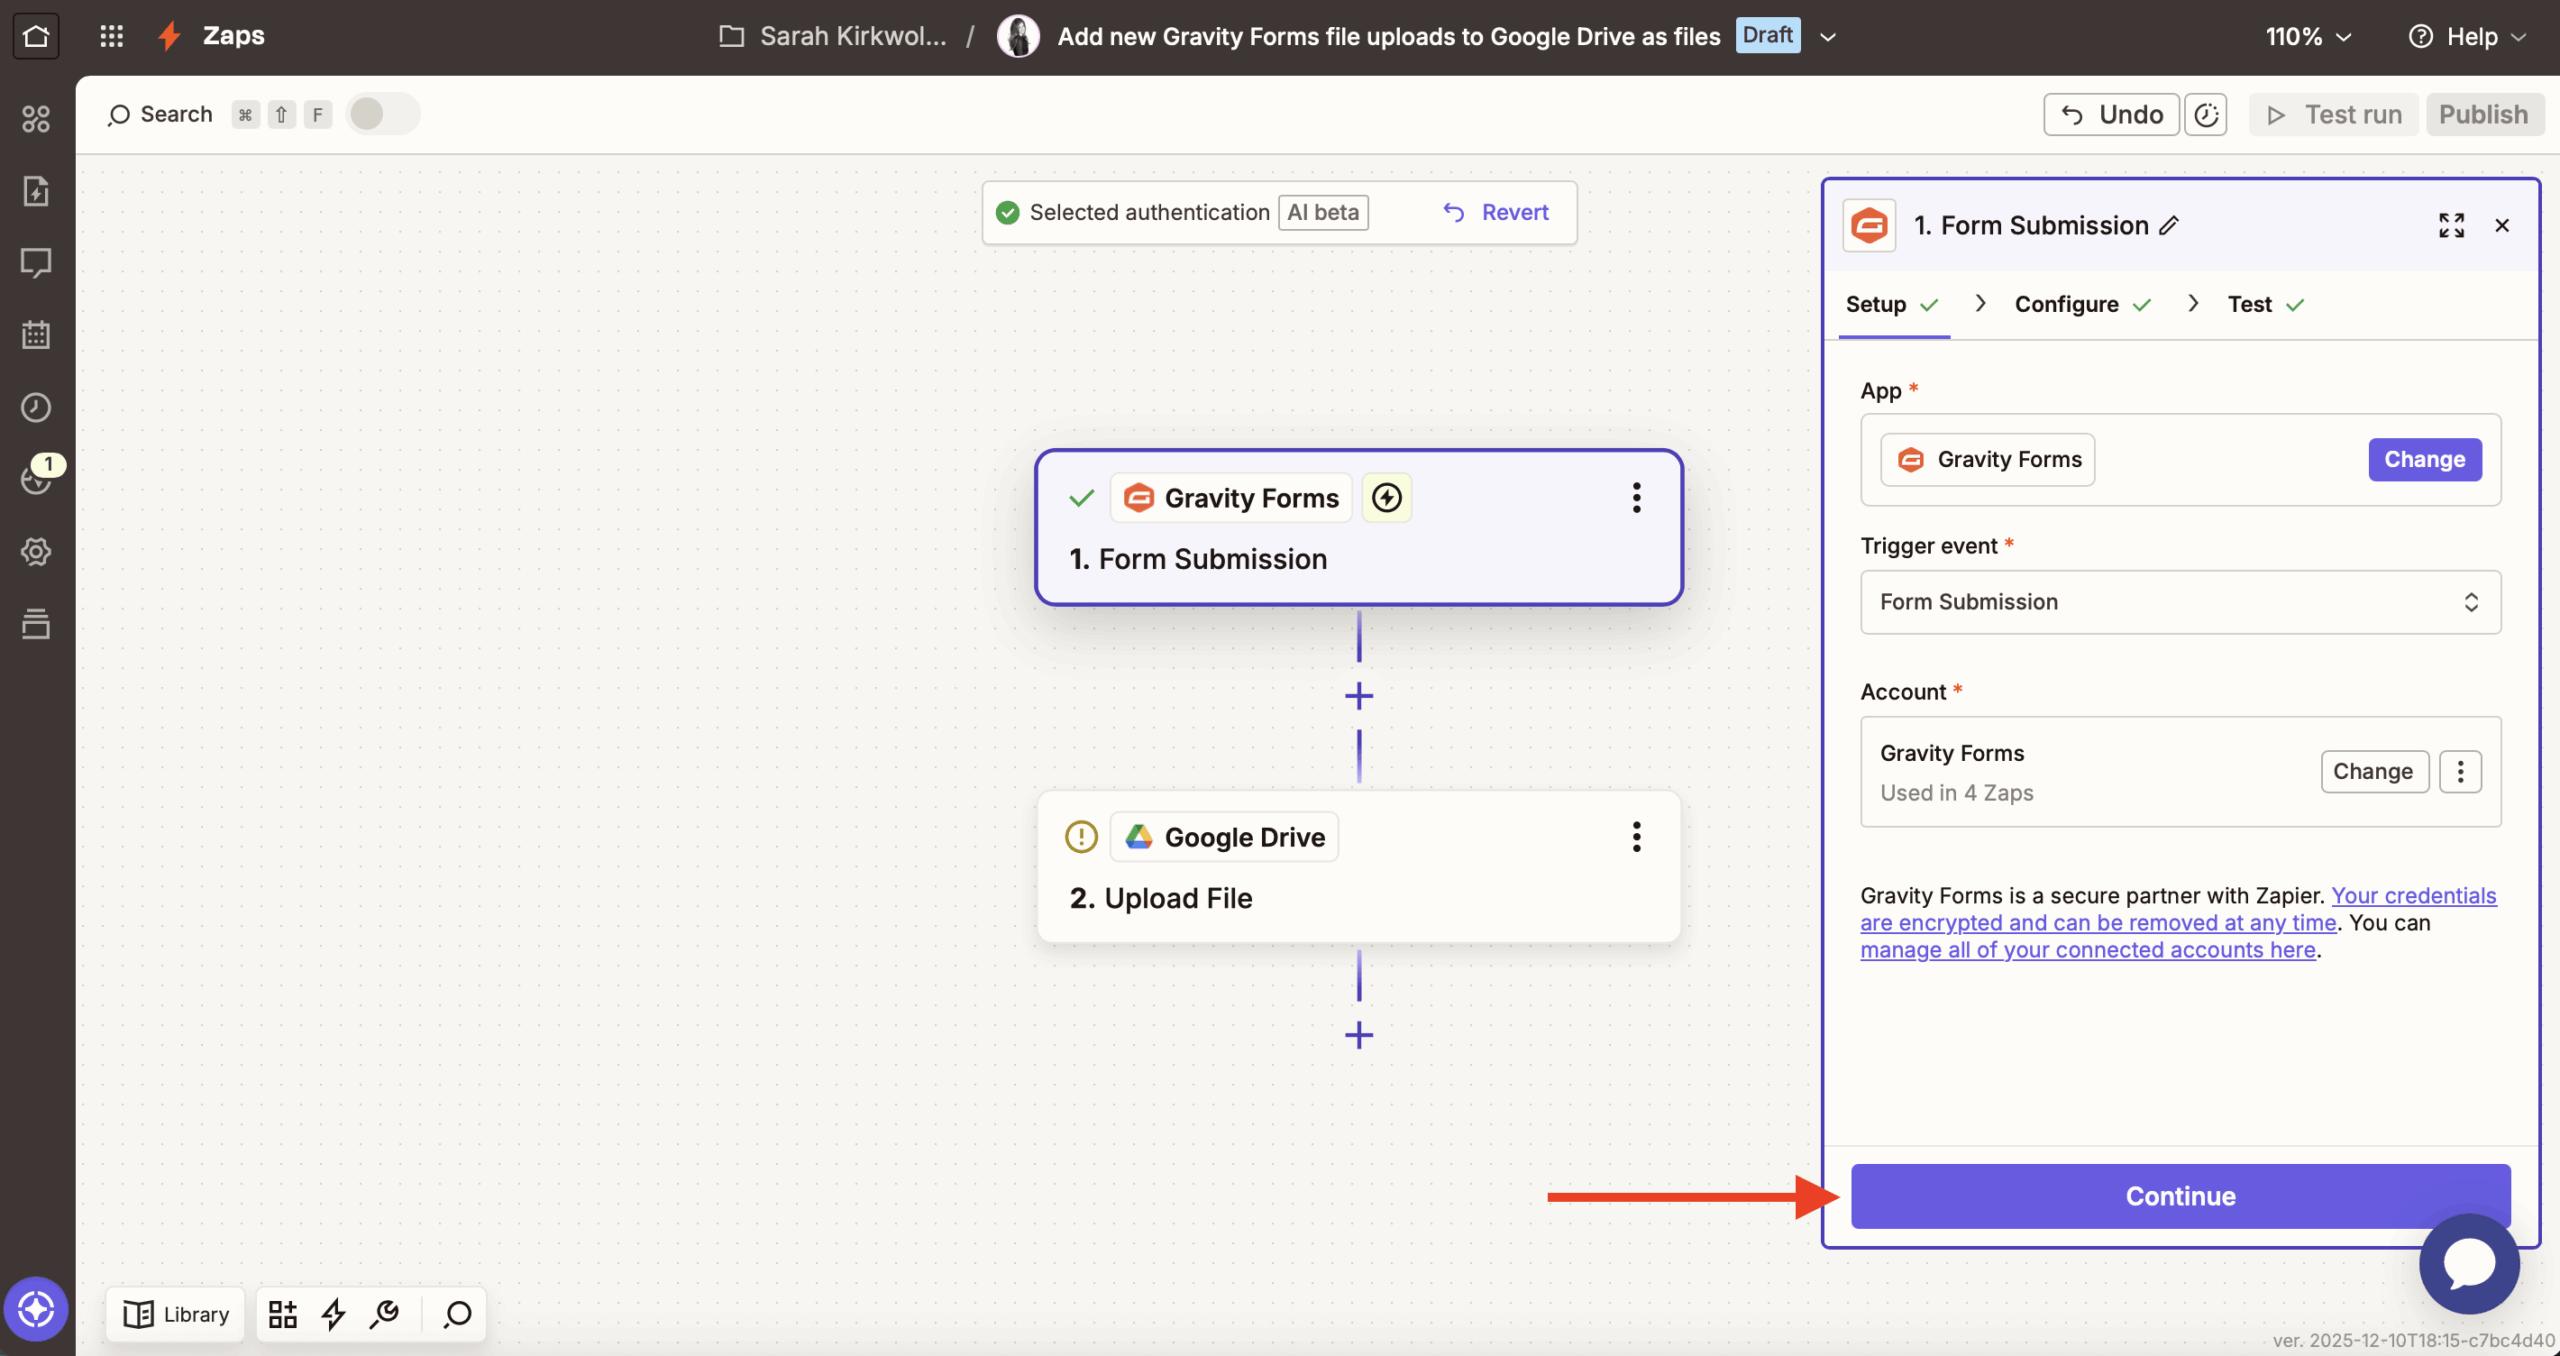Screen dimensions: 2560x1356
Task: Open the Zaps document icon in left sidebar
Action: (x=36, y=190)
